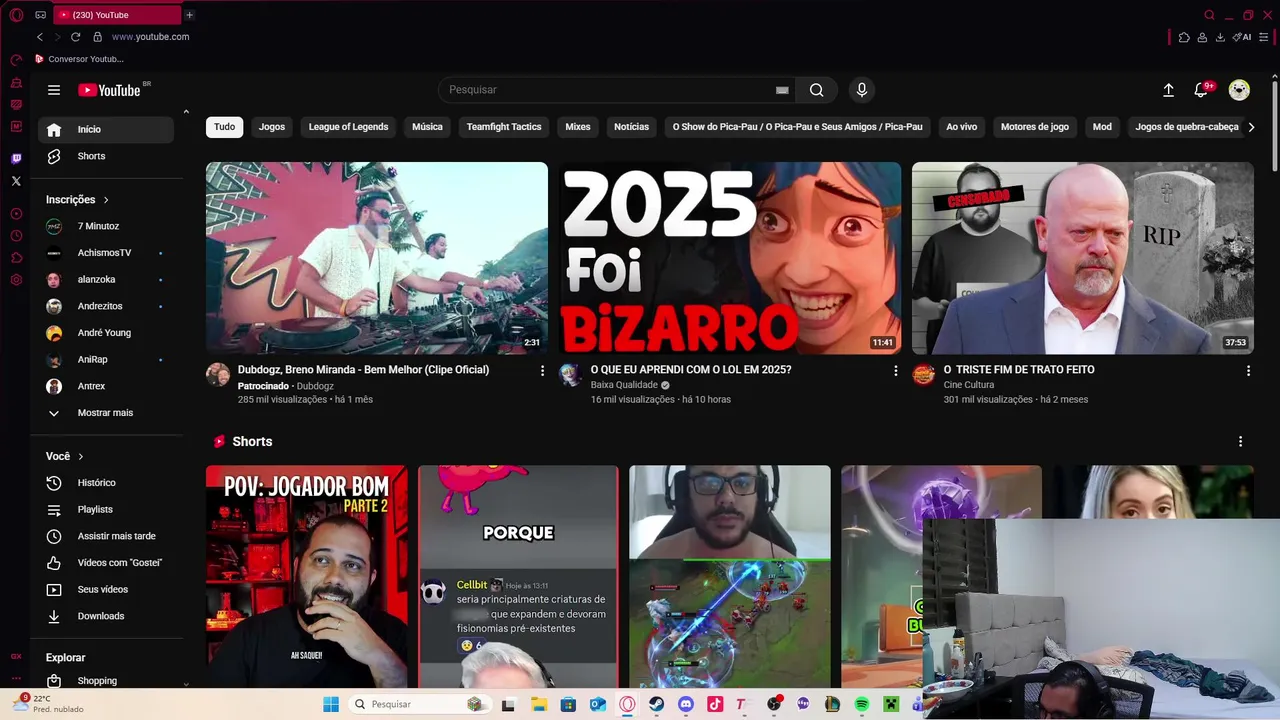Open a new browser tab
This screenshot has width=1280, height=720.
pos(189,15)
